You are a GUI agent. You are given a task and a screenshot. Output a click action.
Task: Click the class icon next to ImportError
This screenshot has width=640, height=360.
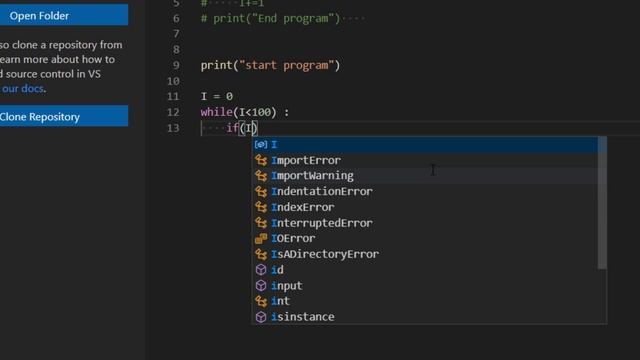tap(261, 160)
